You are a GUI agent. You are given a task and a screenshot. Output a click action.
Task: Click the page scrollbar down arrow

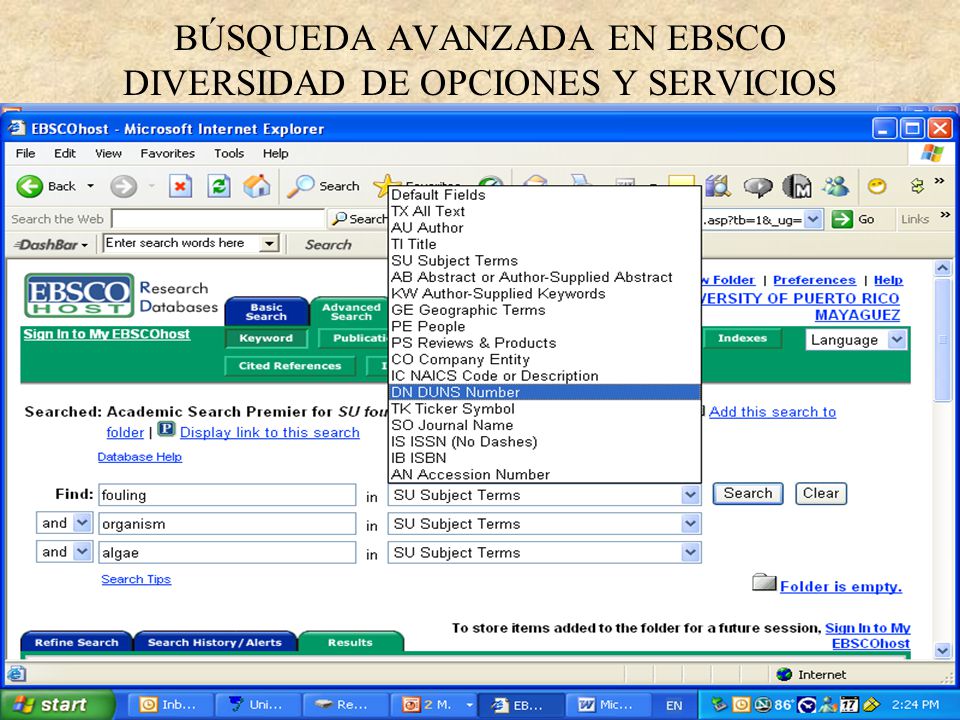pyautogui.click(x=942, y=650)
